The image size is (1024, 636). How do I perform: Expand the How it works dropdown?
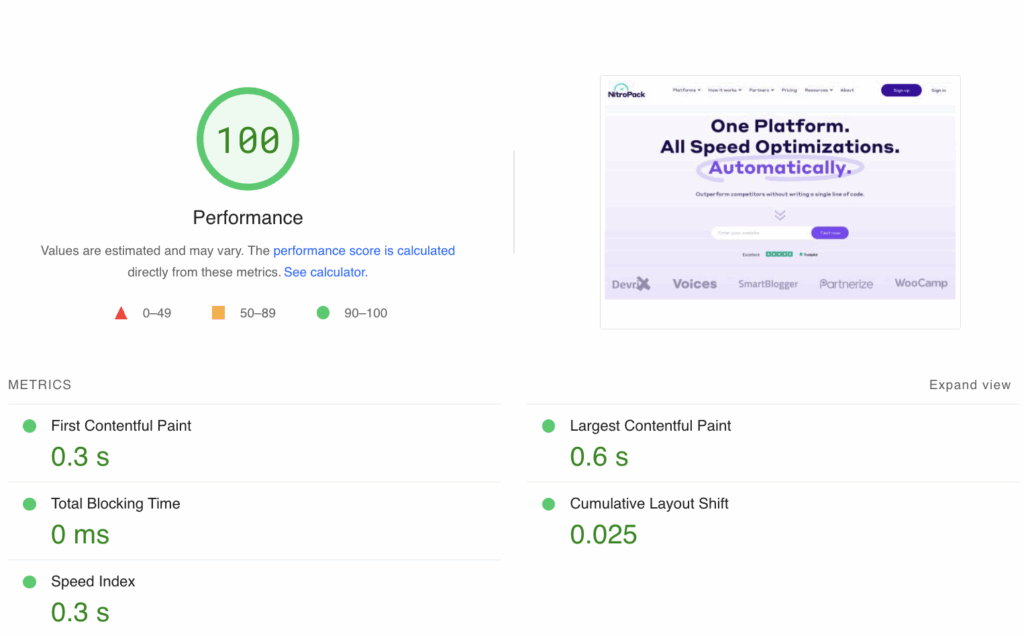[725, 90]
